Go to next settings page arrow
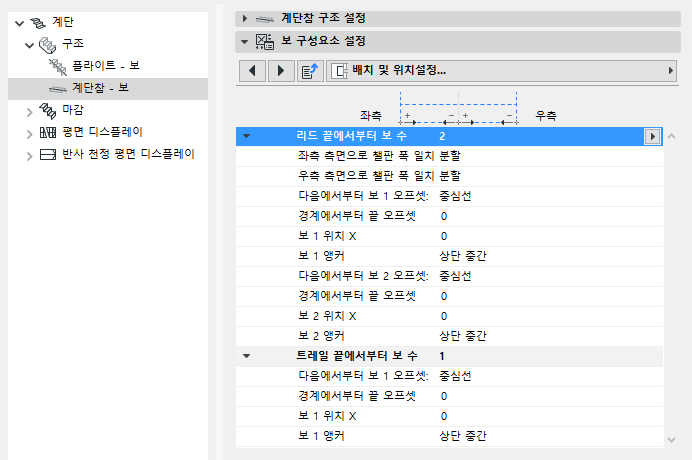 [281, 71]
